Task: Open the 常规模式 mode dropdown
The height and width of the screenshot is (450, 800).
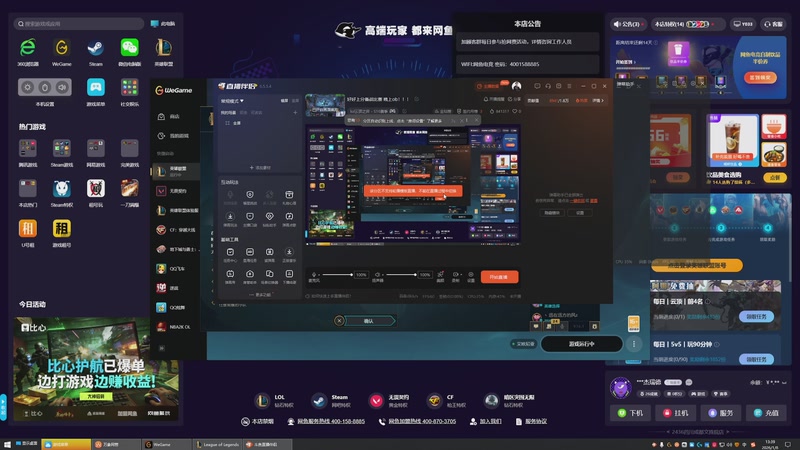Action: click(x=232, y=101)
